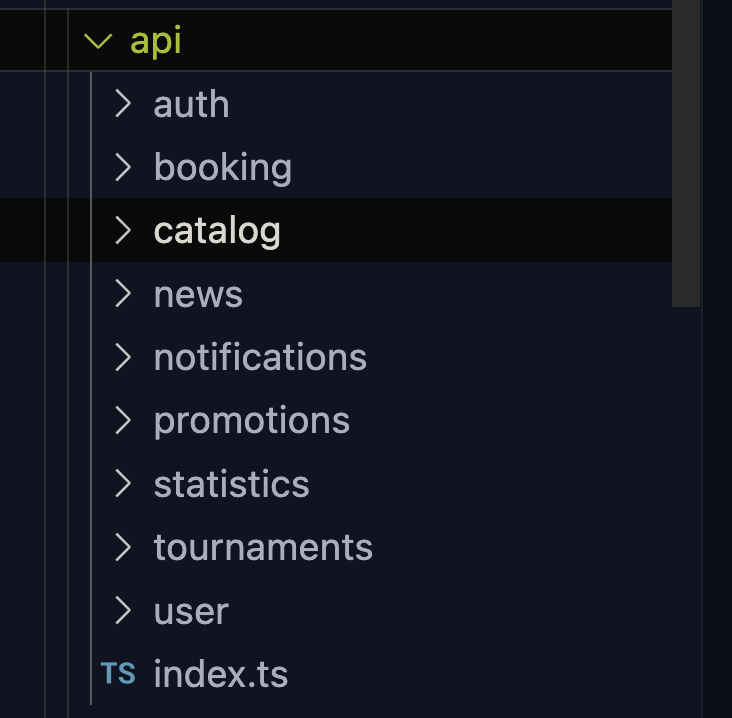Expand the news folder chevron
732x718 pixels.
pos(123,294)
